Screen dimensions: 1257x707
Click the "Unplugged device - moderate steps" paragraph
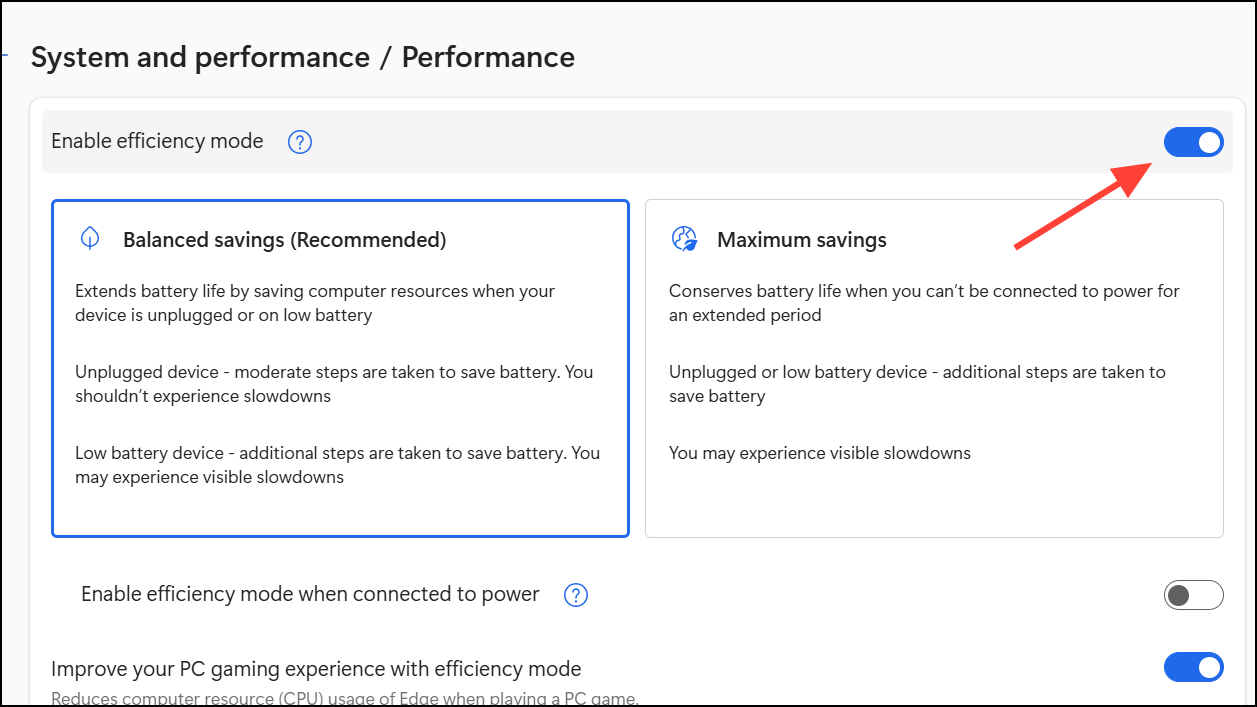point(334,384)
